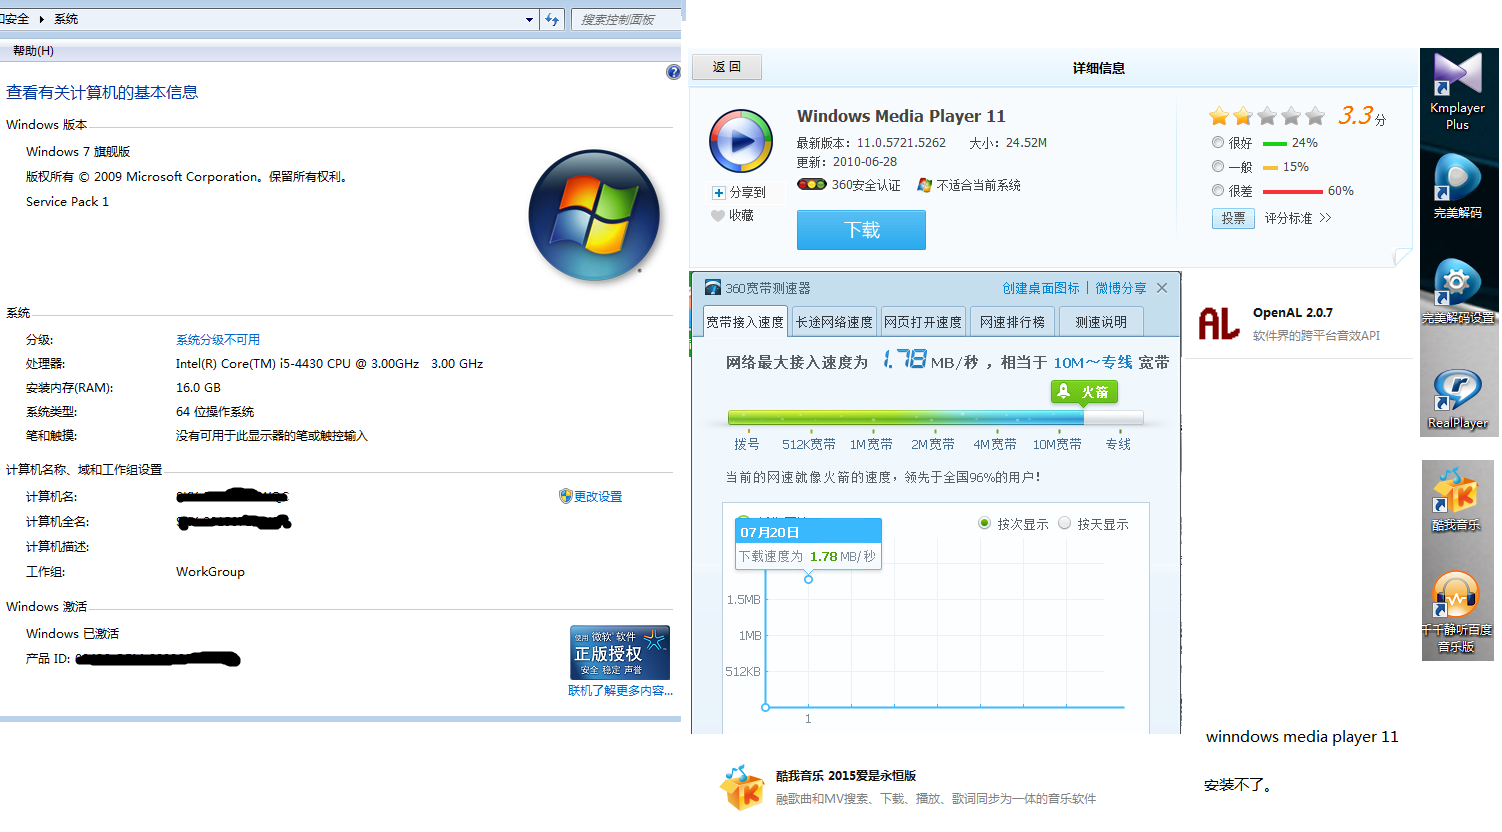Click the 正版授权 genuine Microsoft badge
The width and height of the screenshot is (1502, 832).
pos(620,653)
